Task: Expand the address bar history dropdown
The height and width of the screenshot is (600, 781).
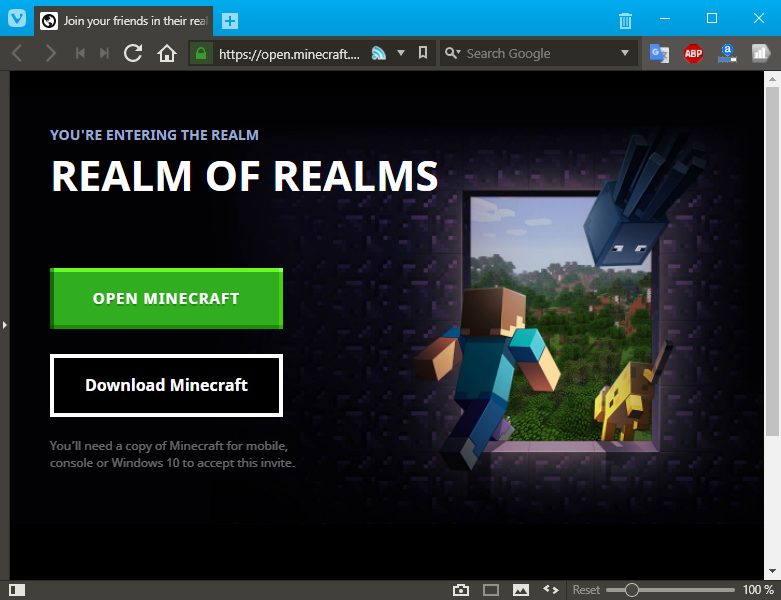Action: point(401,53)
